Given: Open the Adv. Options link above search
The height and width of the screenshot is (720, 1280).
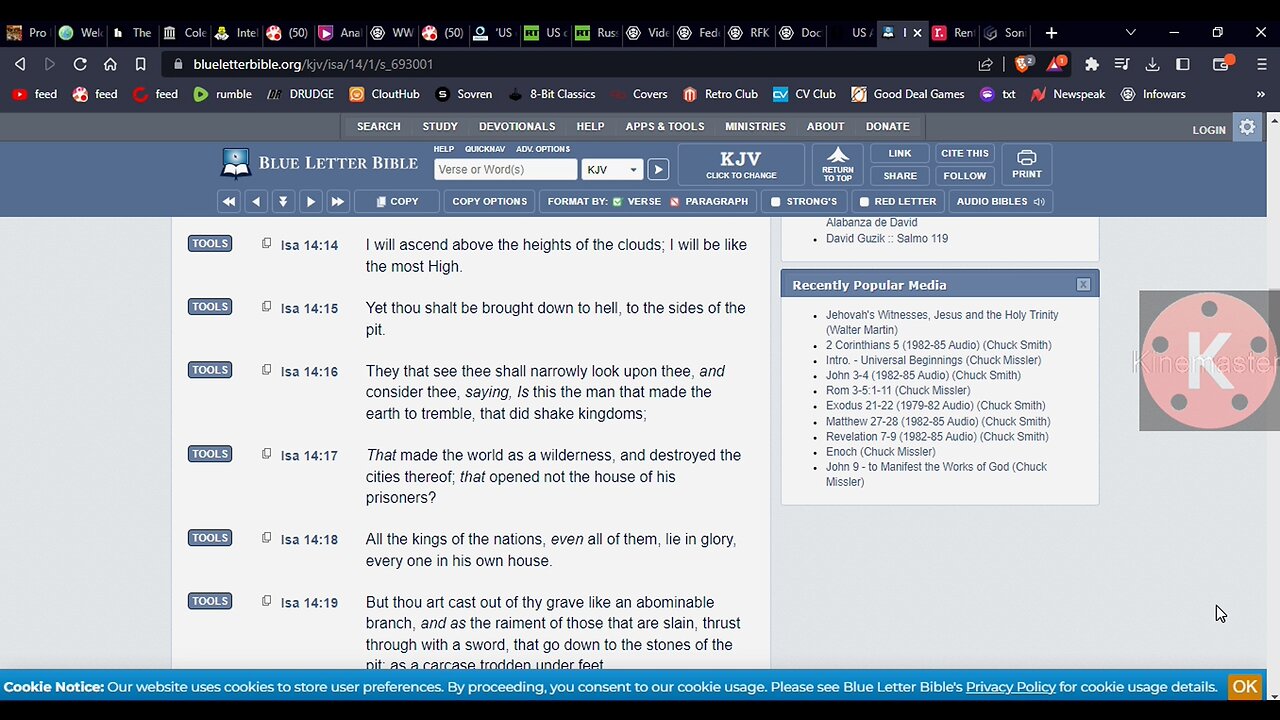Looking at the screenshot, I should click(543, 149).
